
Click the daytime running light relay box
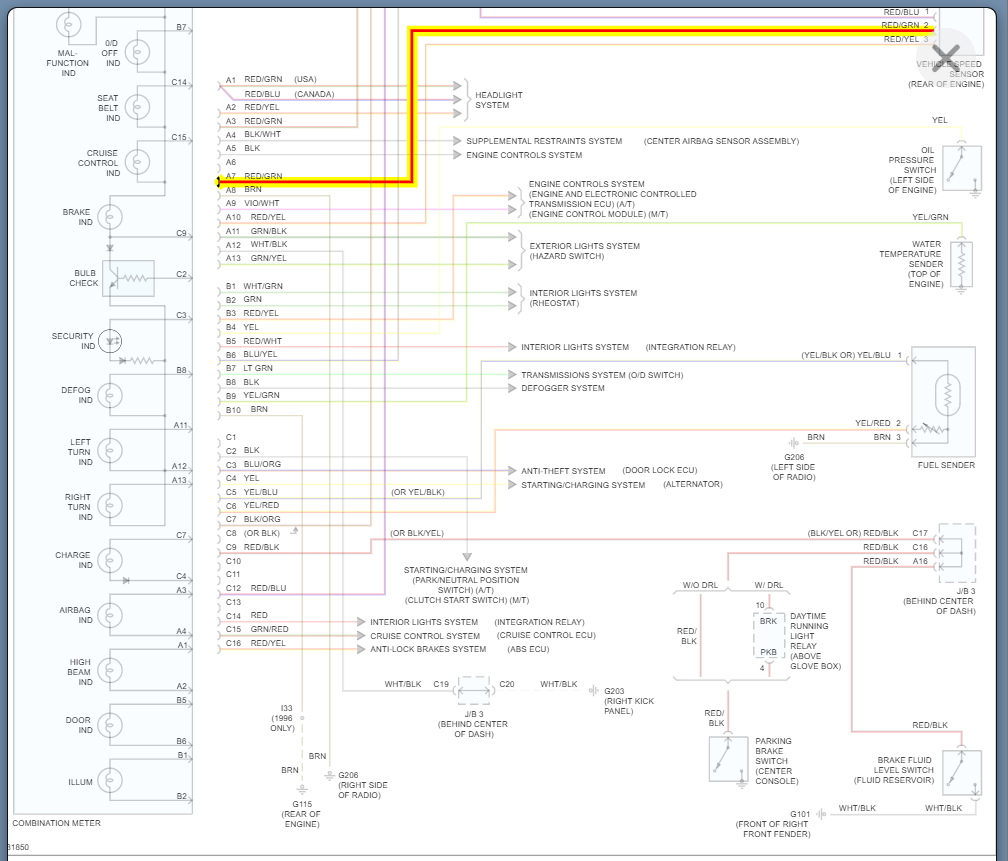click(768, 636)
